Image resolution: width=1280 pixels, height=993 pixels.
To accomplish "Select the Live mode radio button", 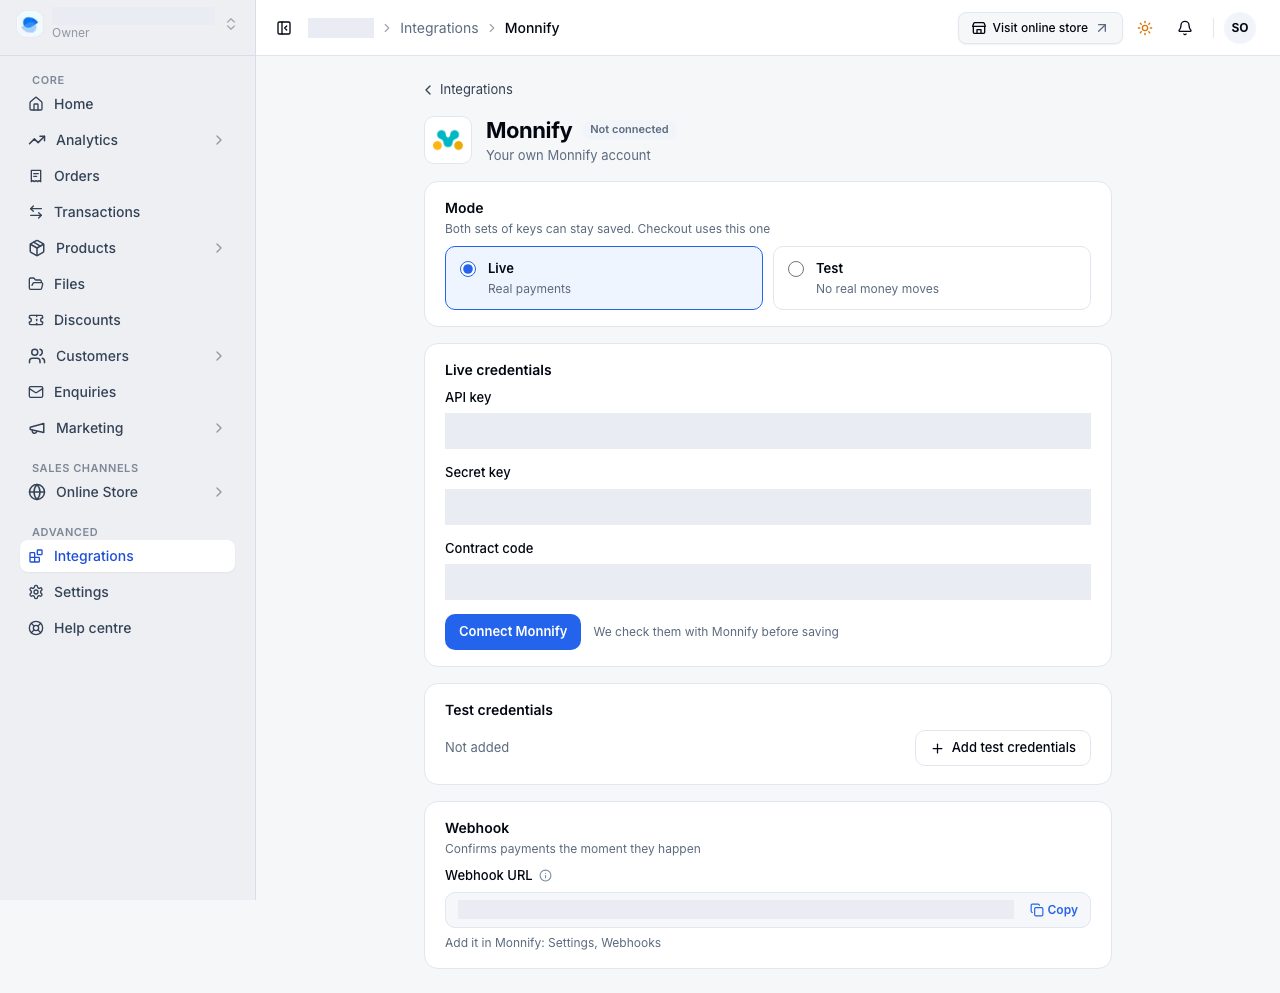I will tap(468, 269).
